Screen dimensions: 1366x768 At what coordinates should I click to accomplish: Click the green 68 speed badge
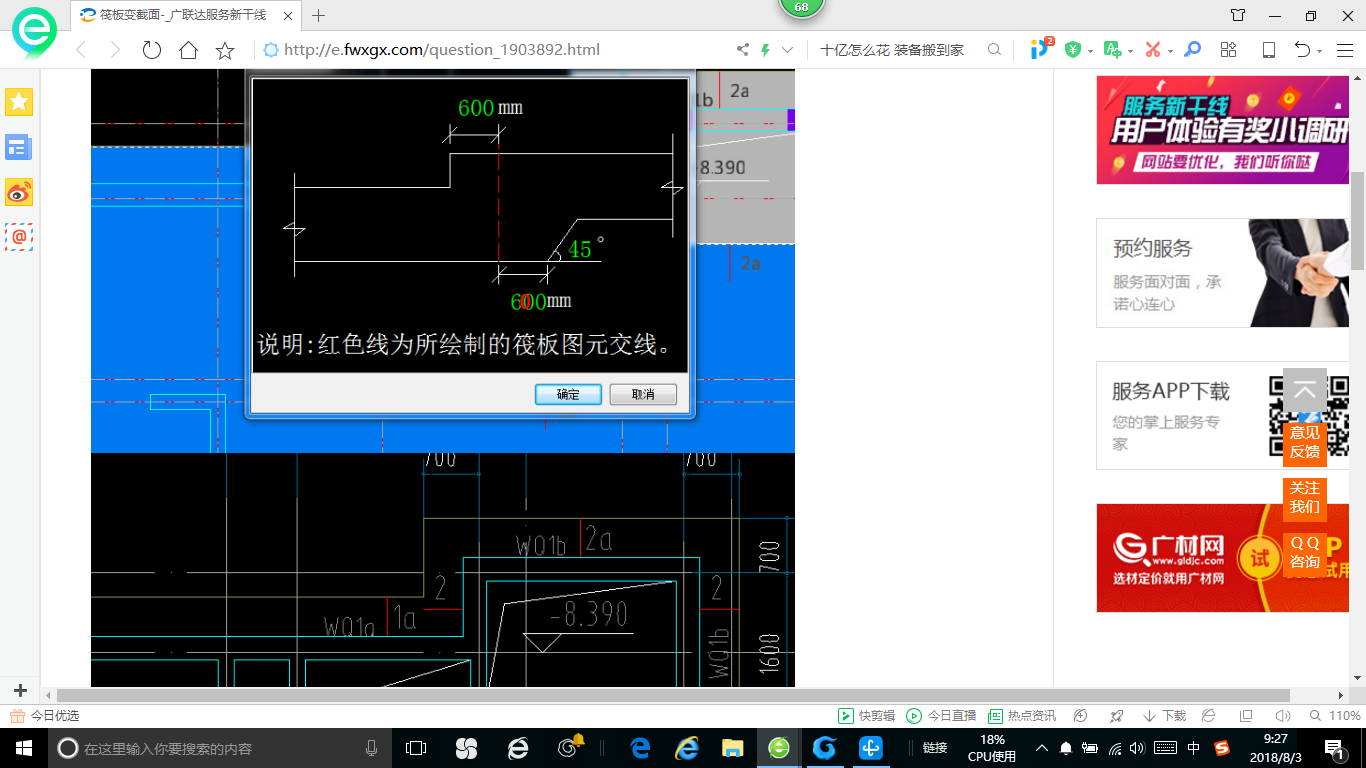(801, 8)
